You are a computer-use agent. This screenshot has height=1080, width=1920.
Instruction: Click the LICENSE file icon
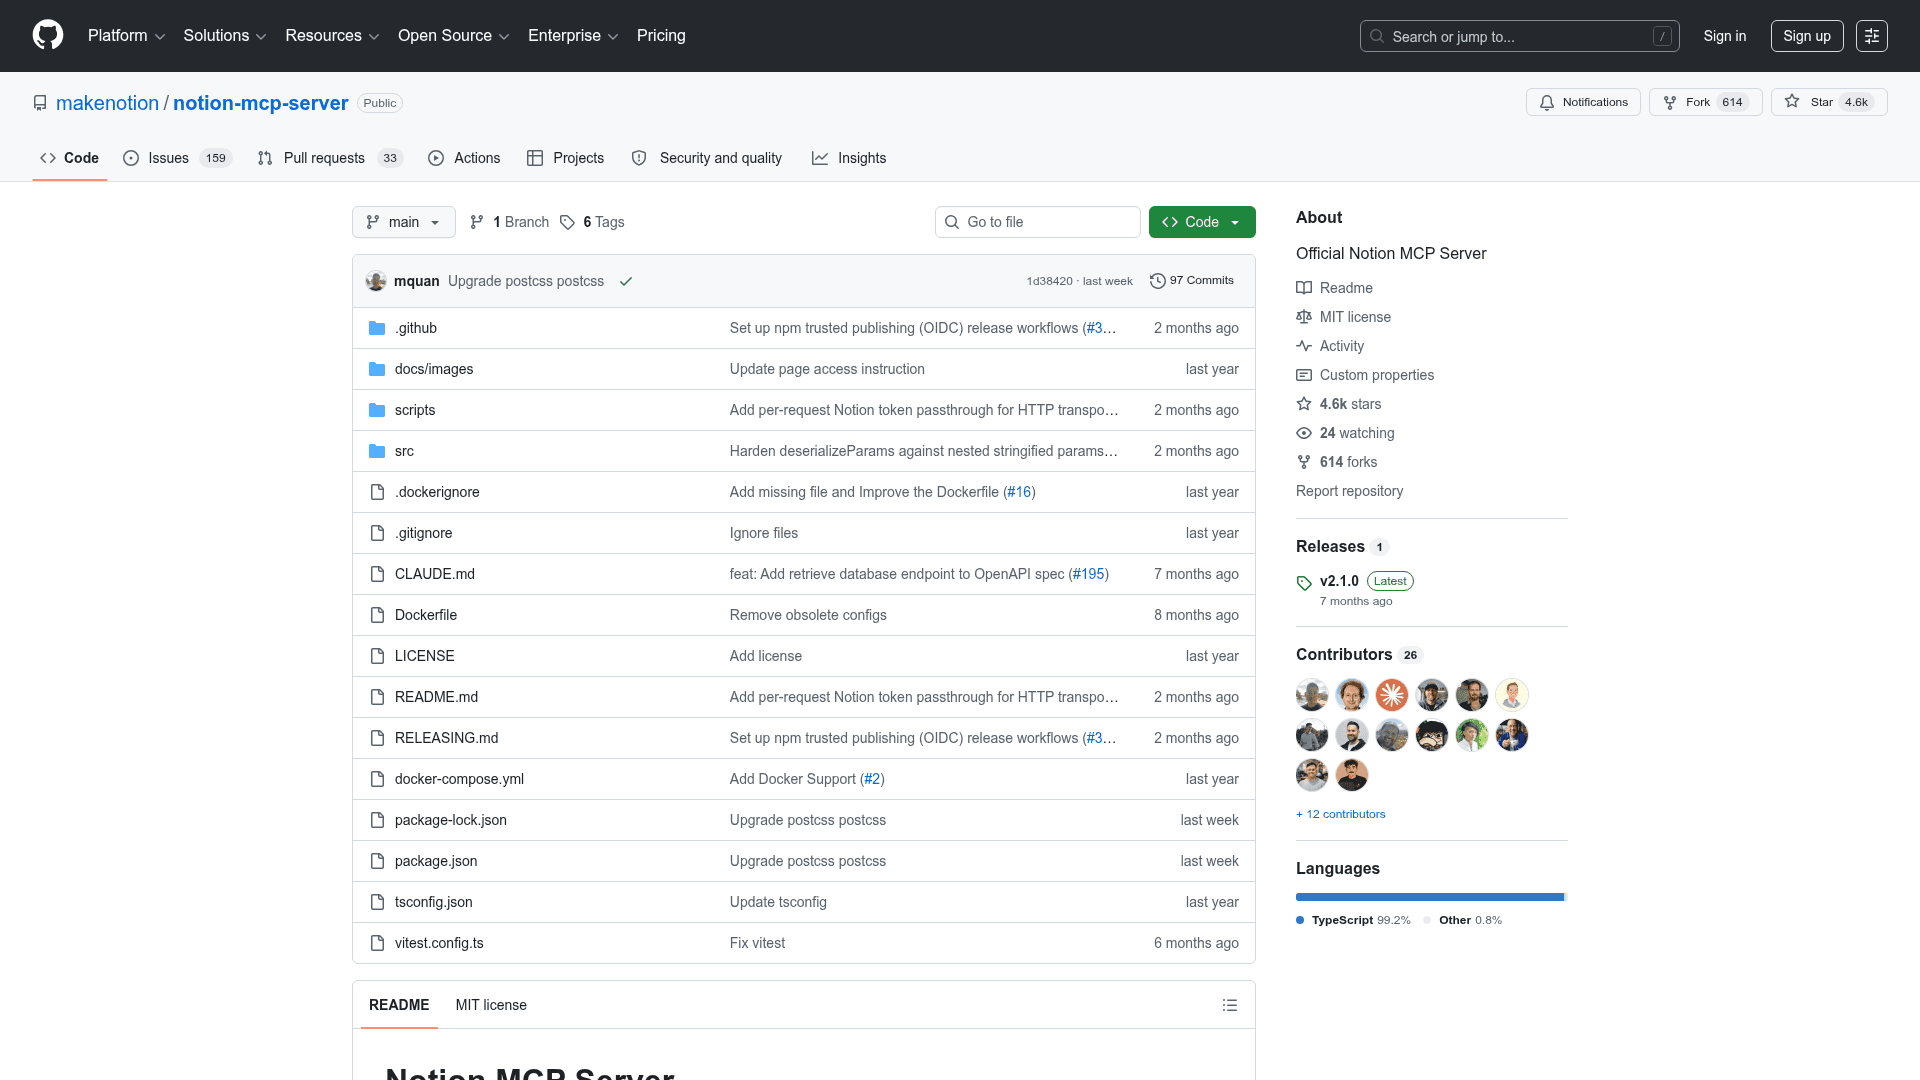[377, 656]
